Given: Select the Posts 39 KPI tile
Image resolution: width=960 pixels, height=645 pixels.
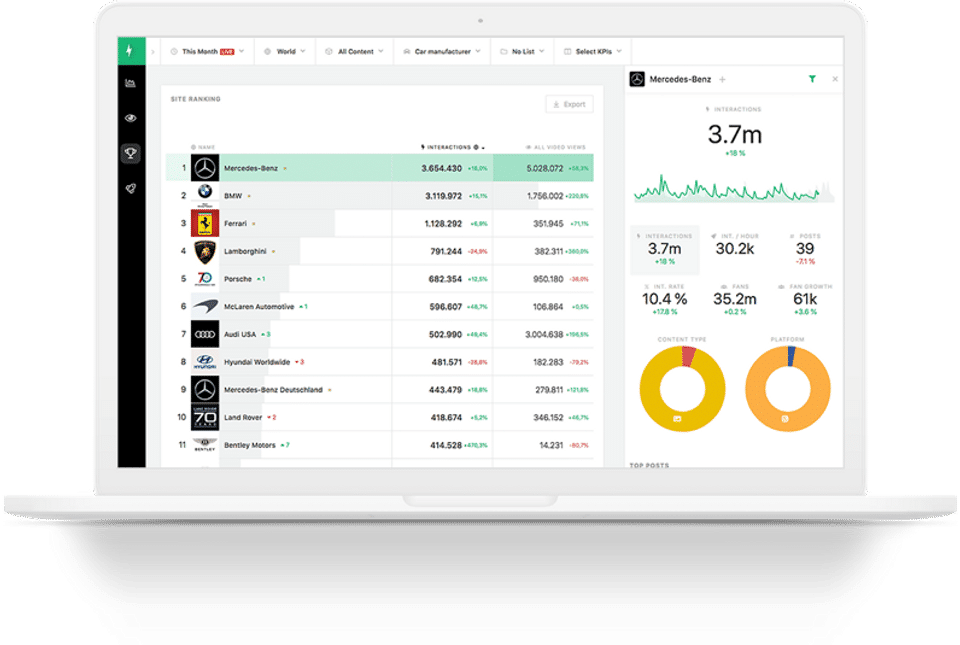Looking at the screenshot, I should point(804,248).
